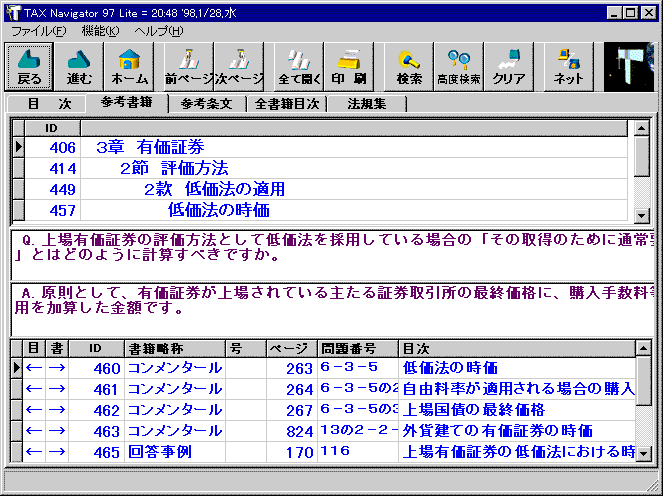663x496 pixels.
Task: Click the right arrow in row 460
Action: coord(57,368)
